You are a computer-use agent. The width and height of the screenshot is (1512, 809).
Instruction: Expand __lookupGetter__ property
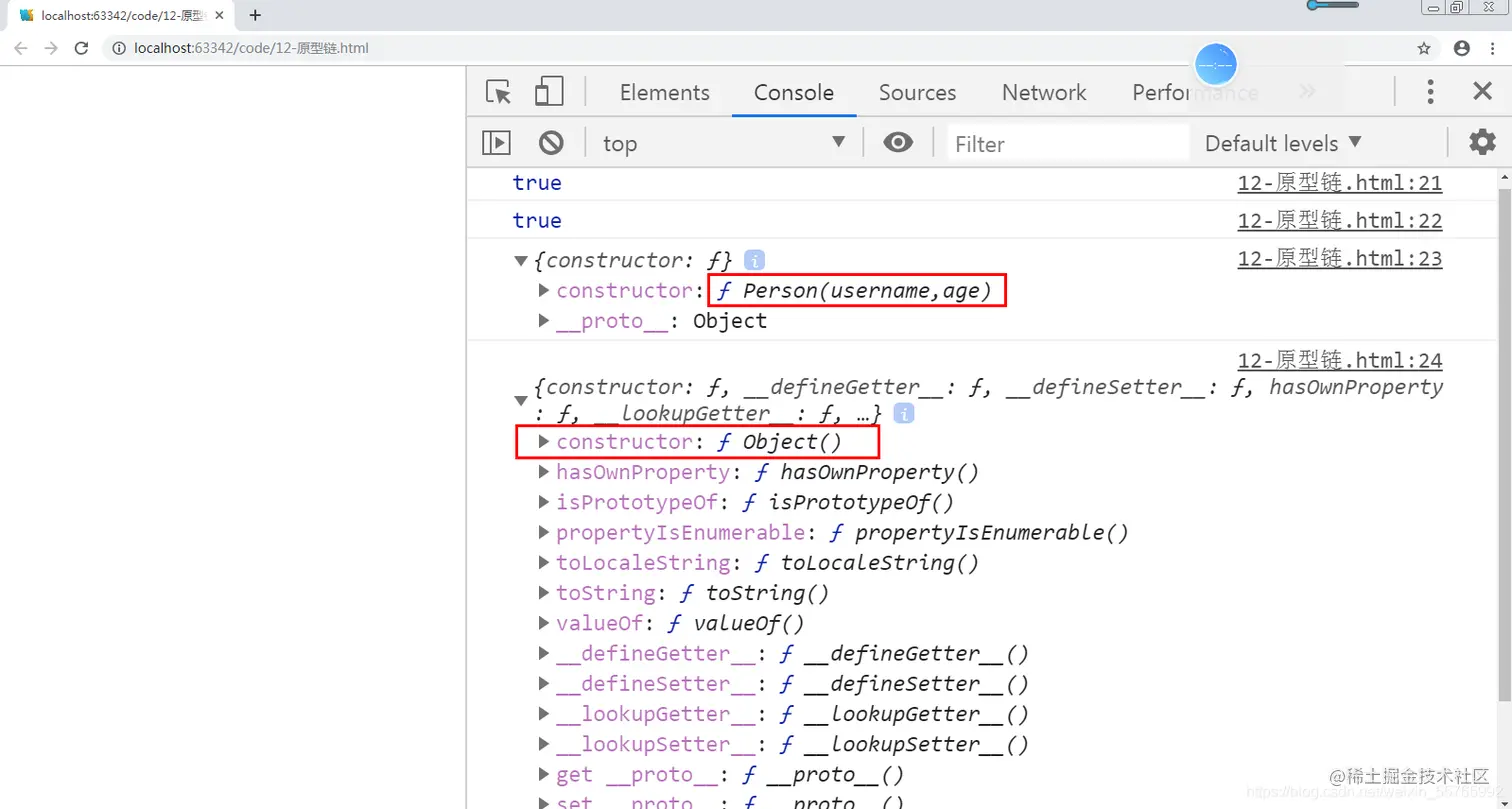(544, 714)
